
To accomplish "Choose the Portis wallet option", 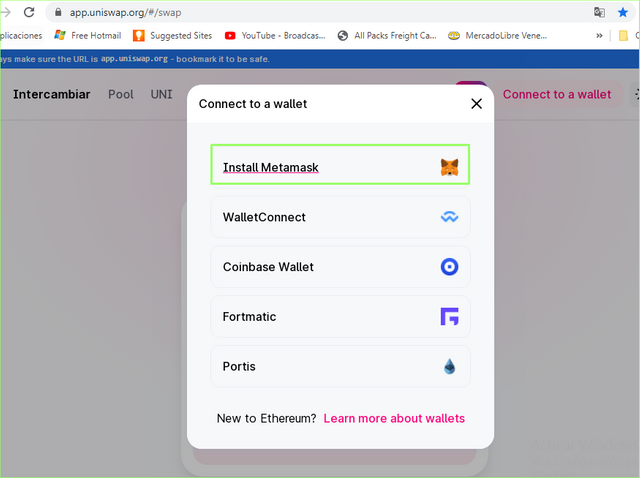I will coord(340,367).
